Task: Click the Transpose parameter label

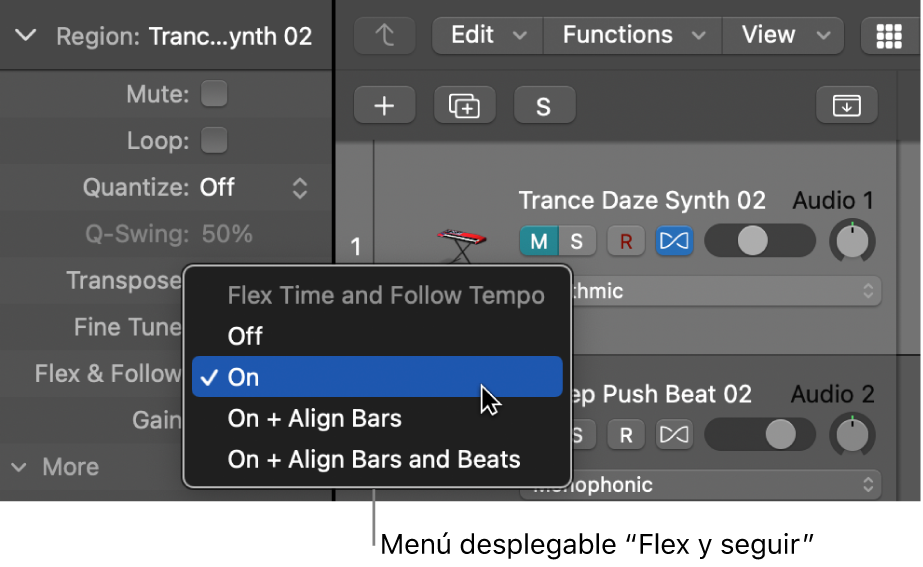Action: pyautogui.click(x=124, y=280)
